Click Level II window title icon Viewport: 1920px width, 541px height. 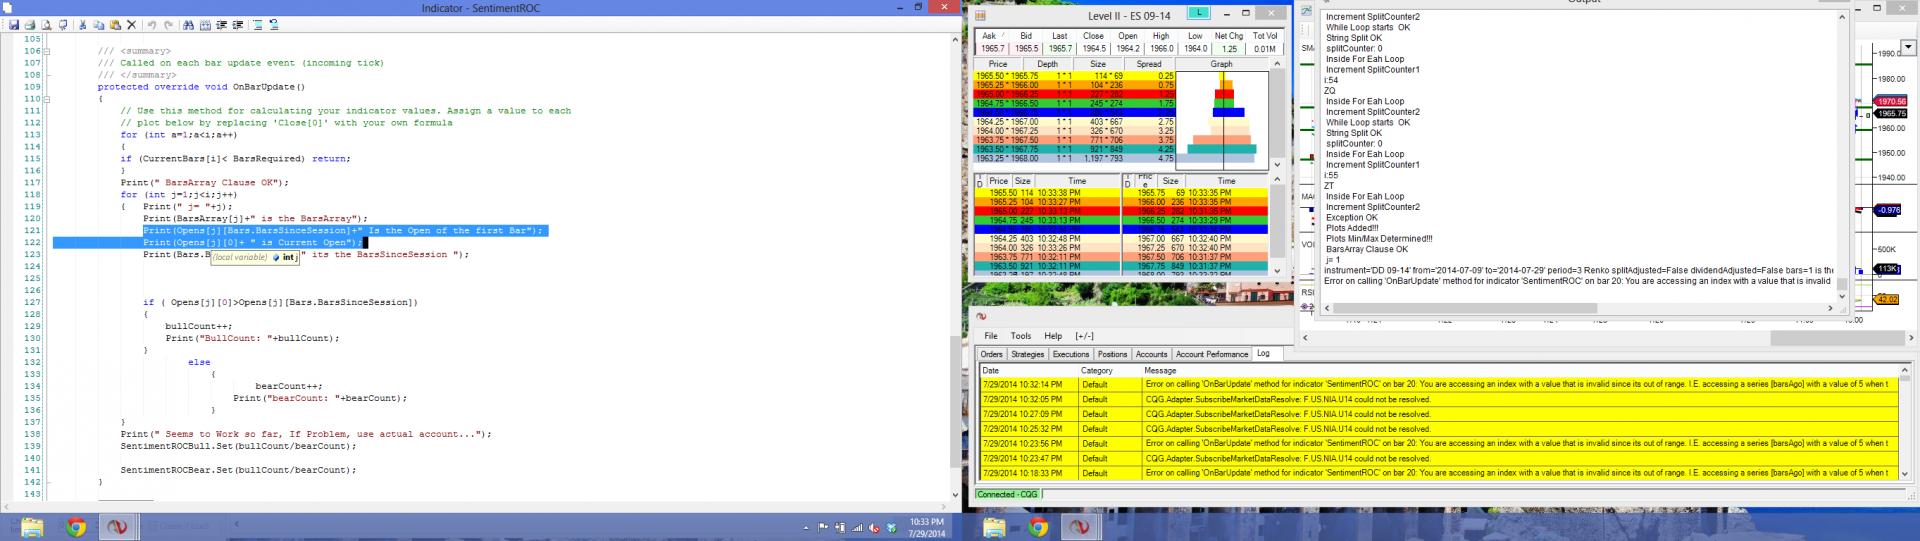982,15
